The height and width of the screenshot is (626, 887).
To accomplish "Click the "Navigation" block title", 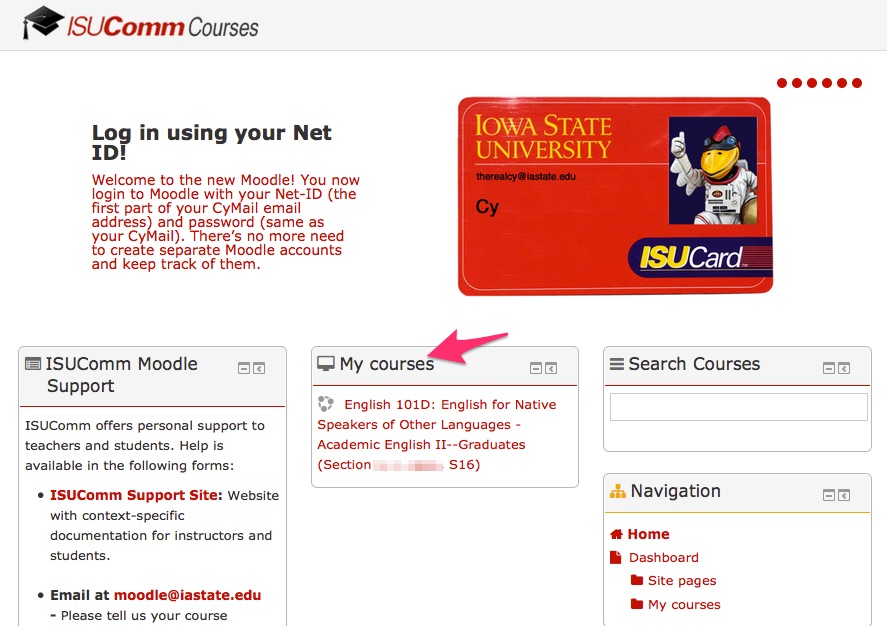I will [x=675, y=491].
